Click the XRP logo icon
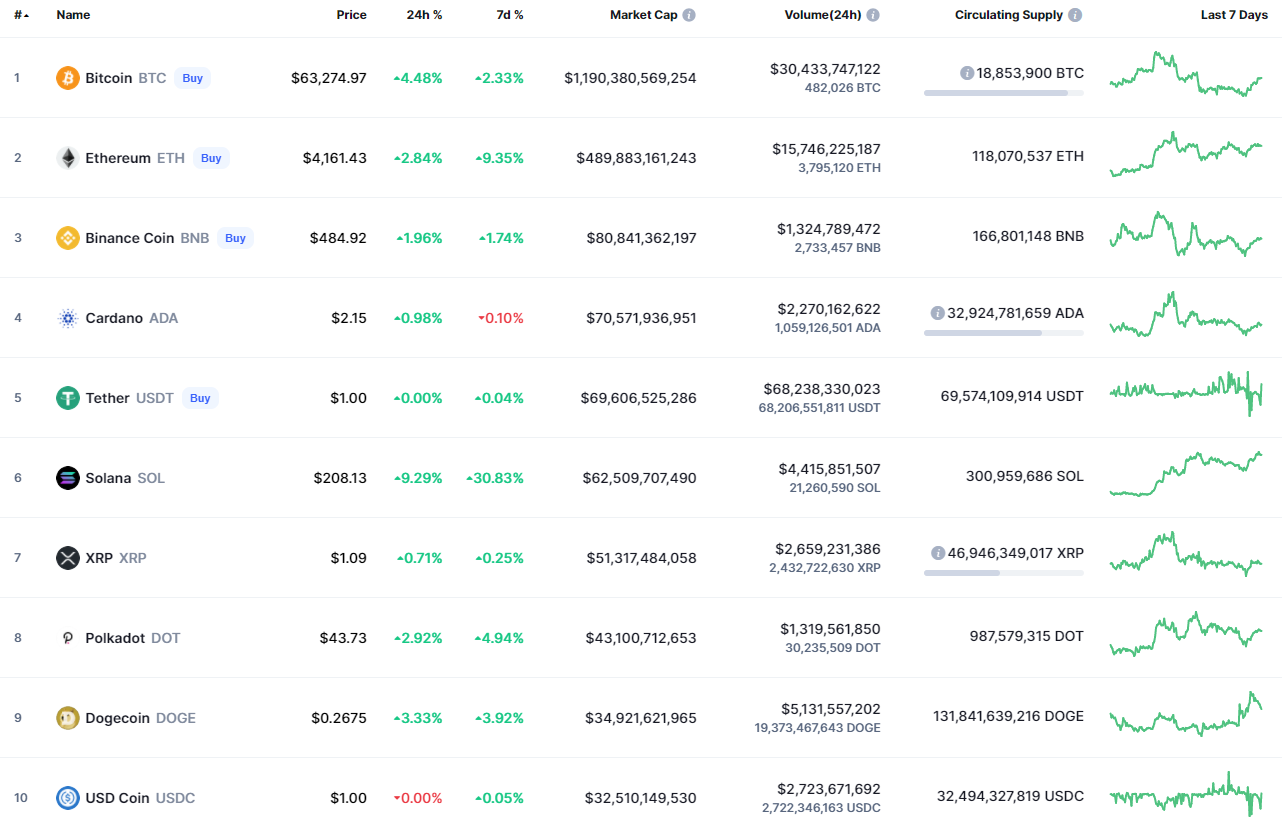 68,558
